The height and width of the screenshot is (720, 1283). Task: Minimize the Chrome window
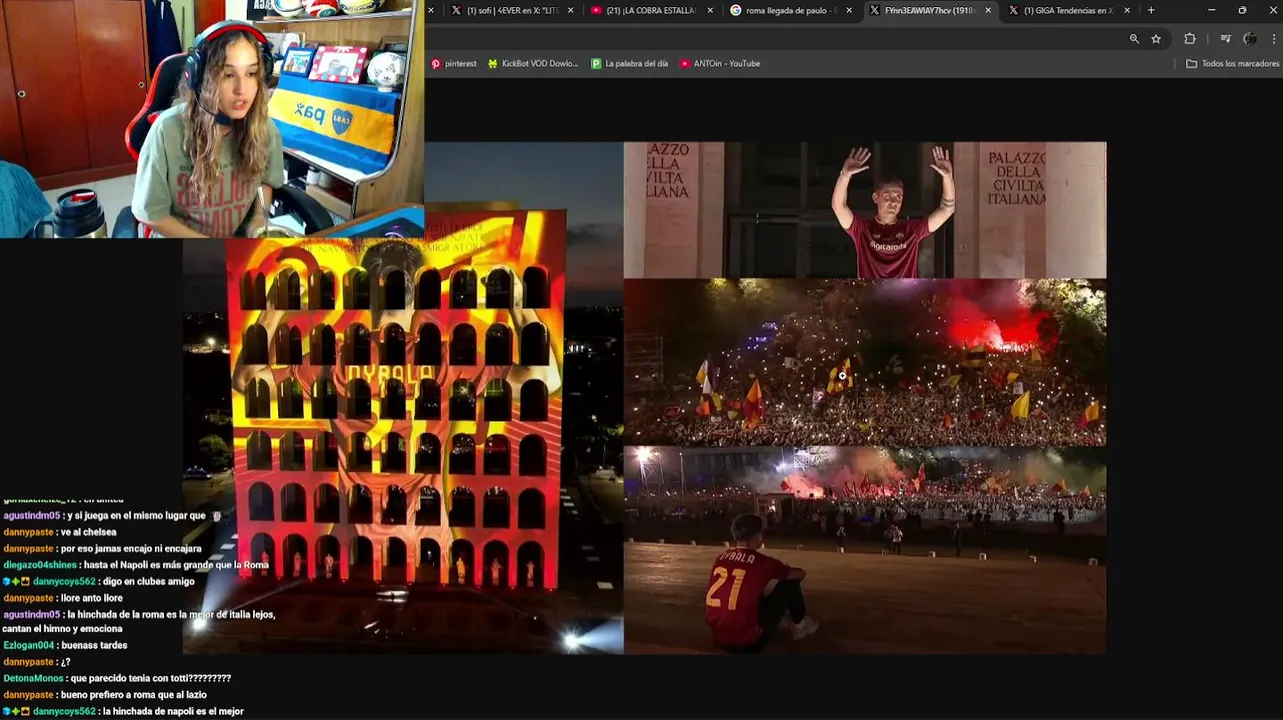(x=1211, y=10)
